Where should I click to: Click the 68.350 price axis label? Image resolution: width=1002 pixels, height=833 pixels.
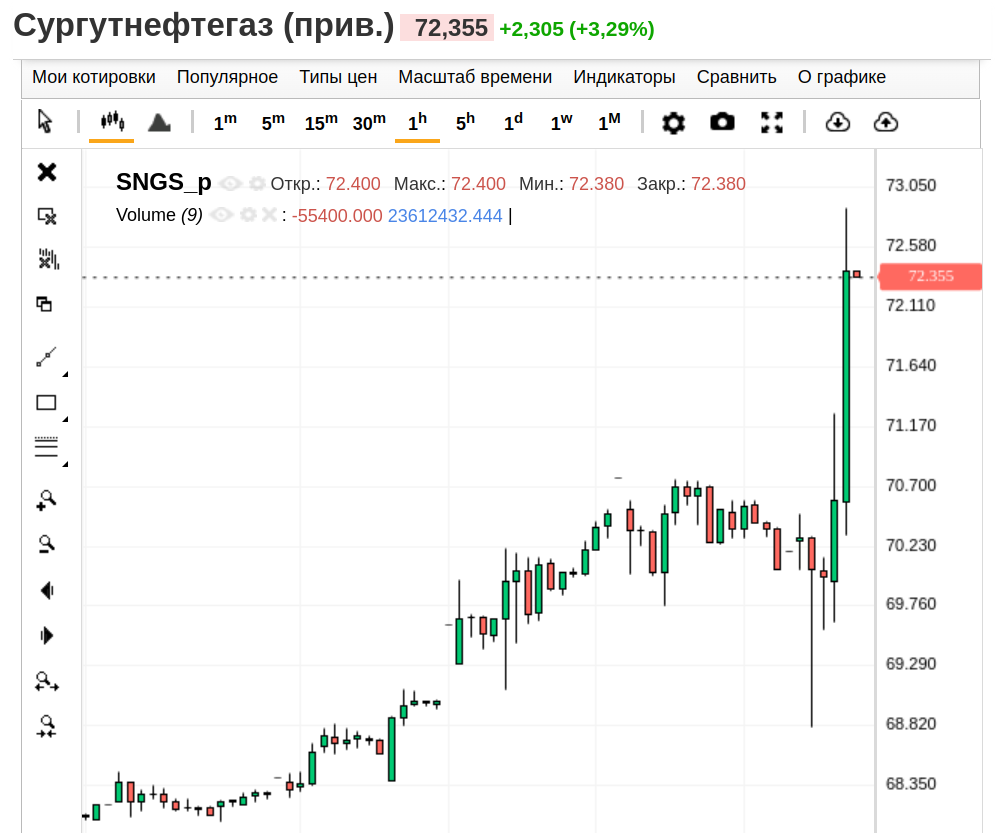[911, 784]
